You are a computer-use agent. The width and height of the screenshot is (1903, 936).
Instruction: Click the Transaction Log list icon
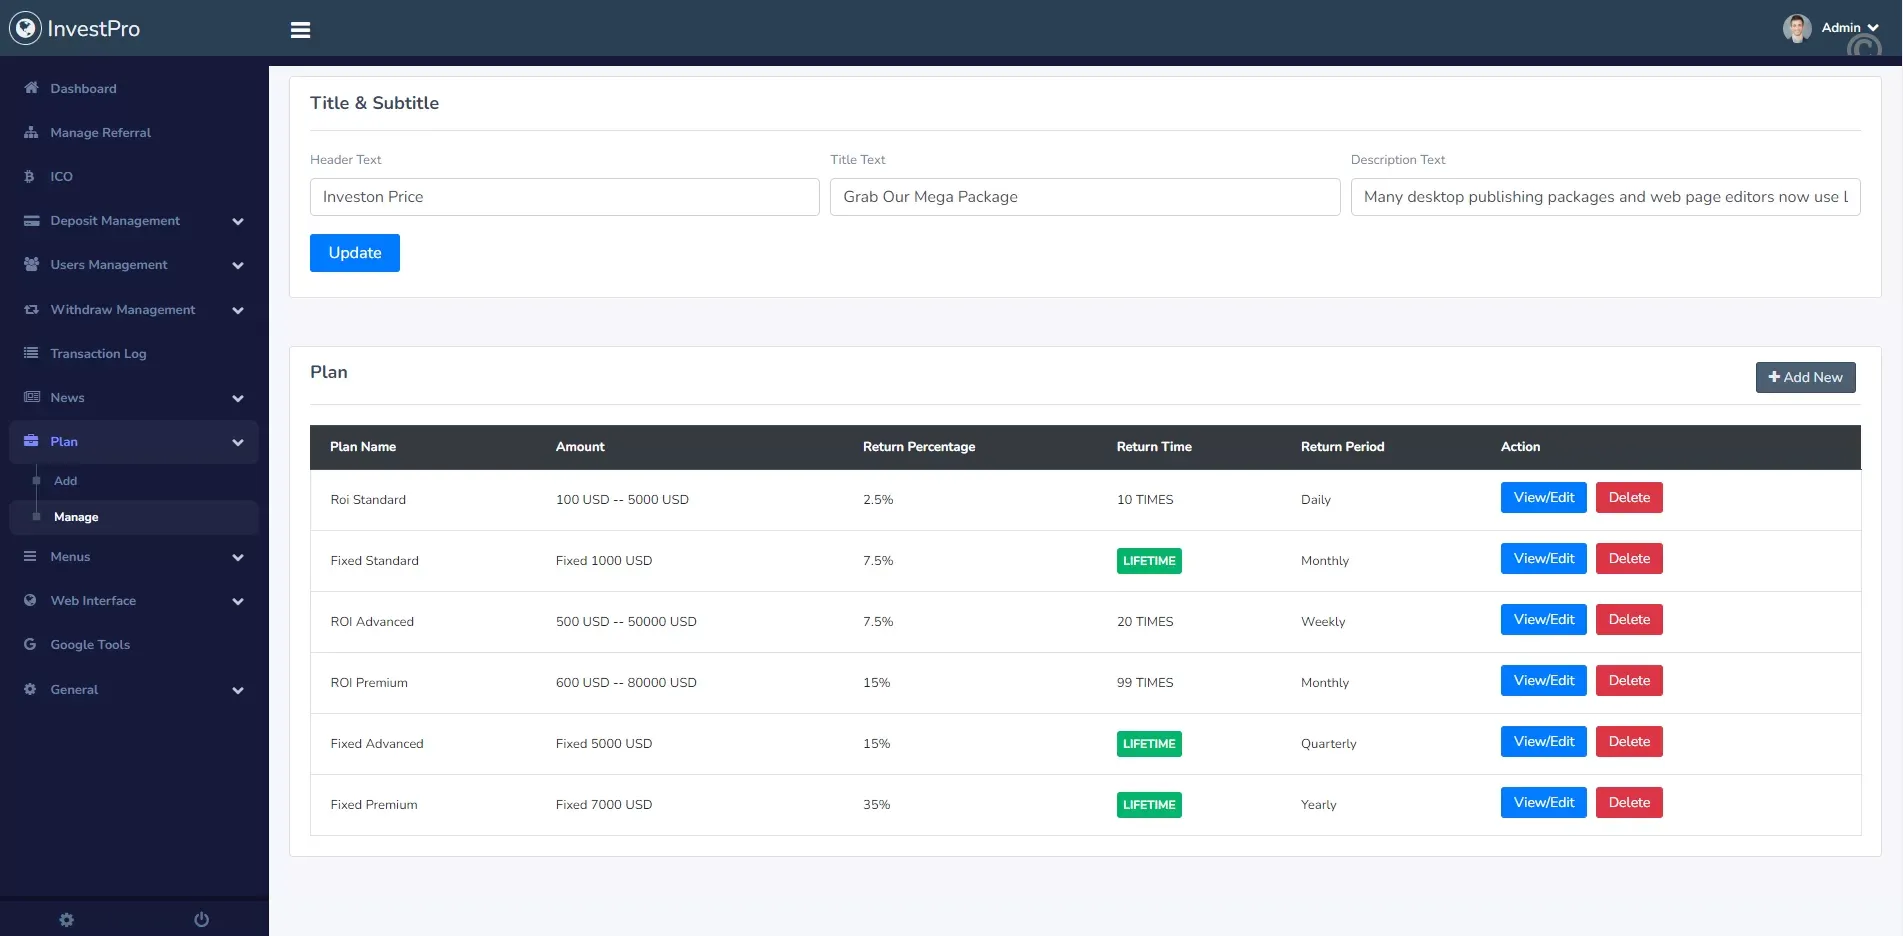[x=31, y=353]
